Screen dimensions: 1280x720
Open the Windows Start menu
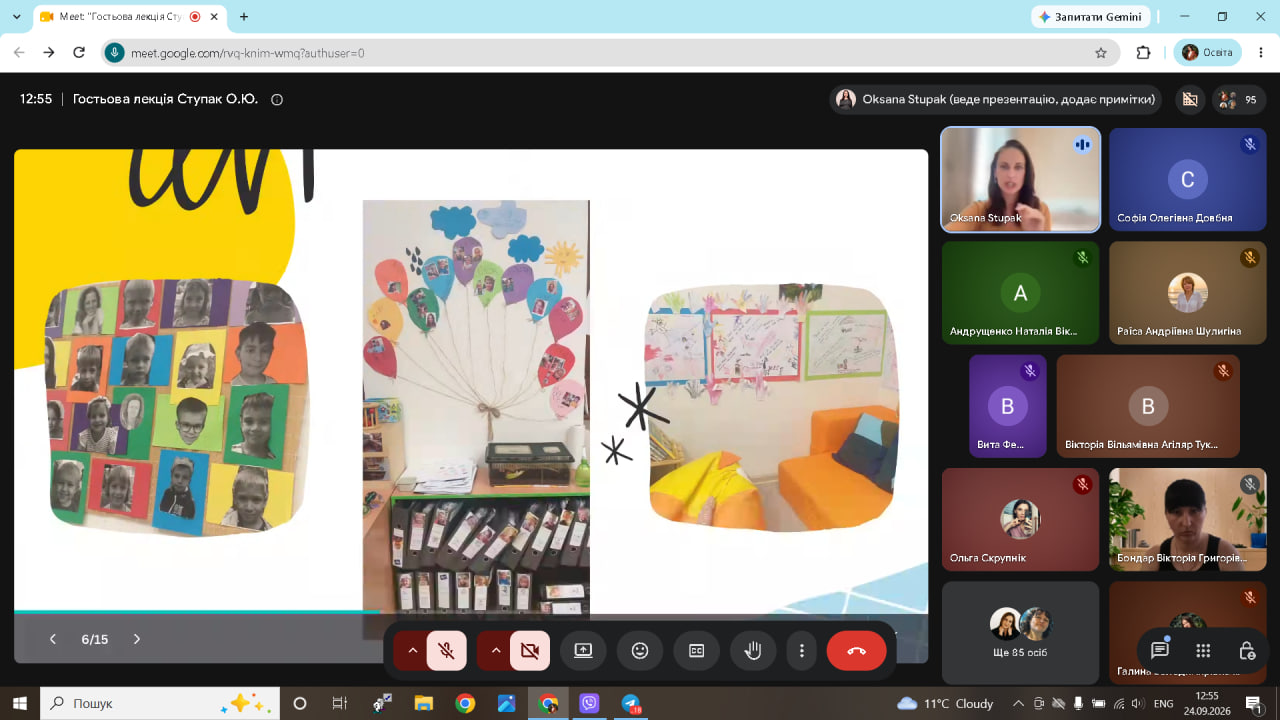point(20,703)
